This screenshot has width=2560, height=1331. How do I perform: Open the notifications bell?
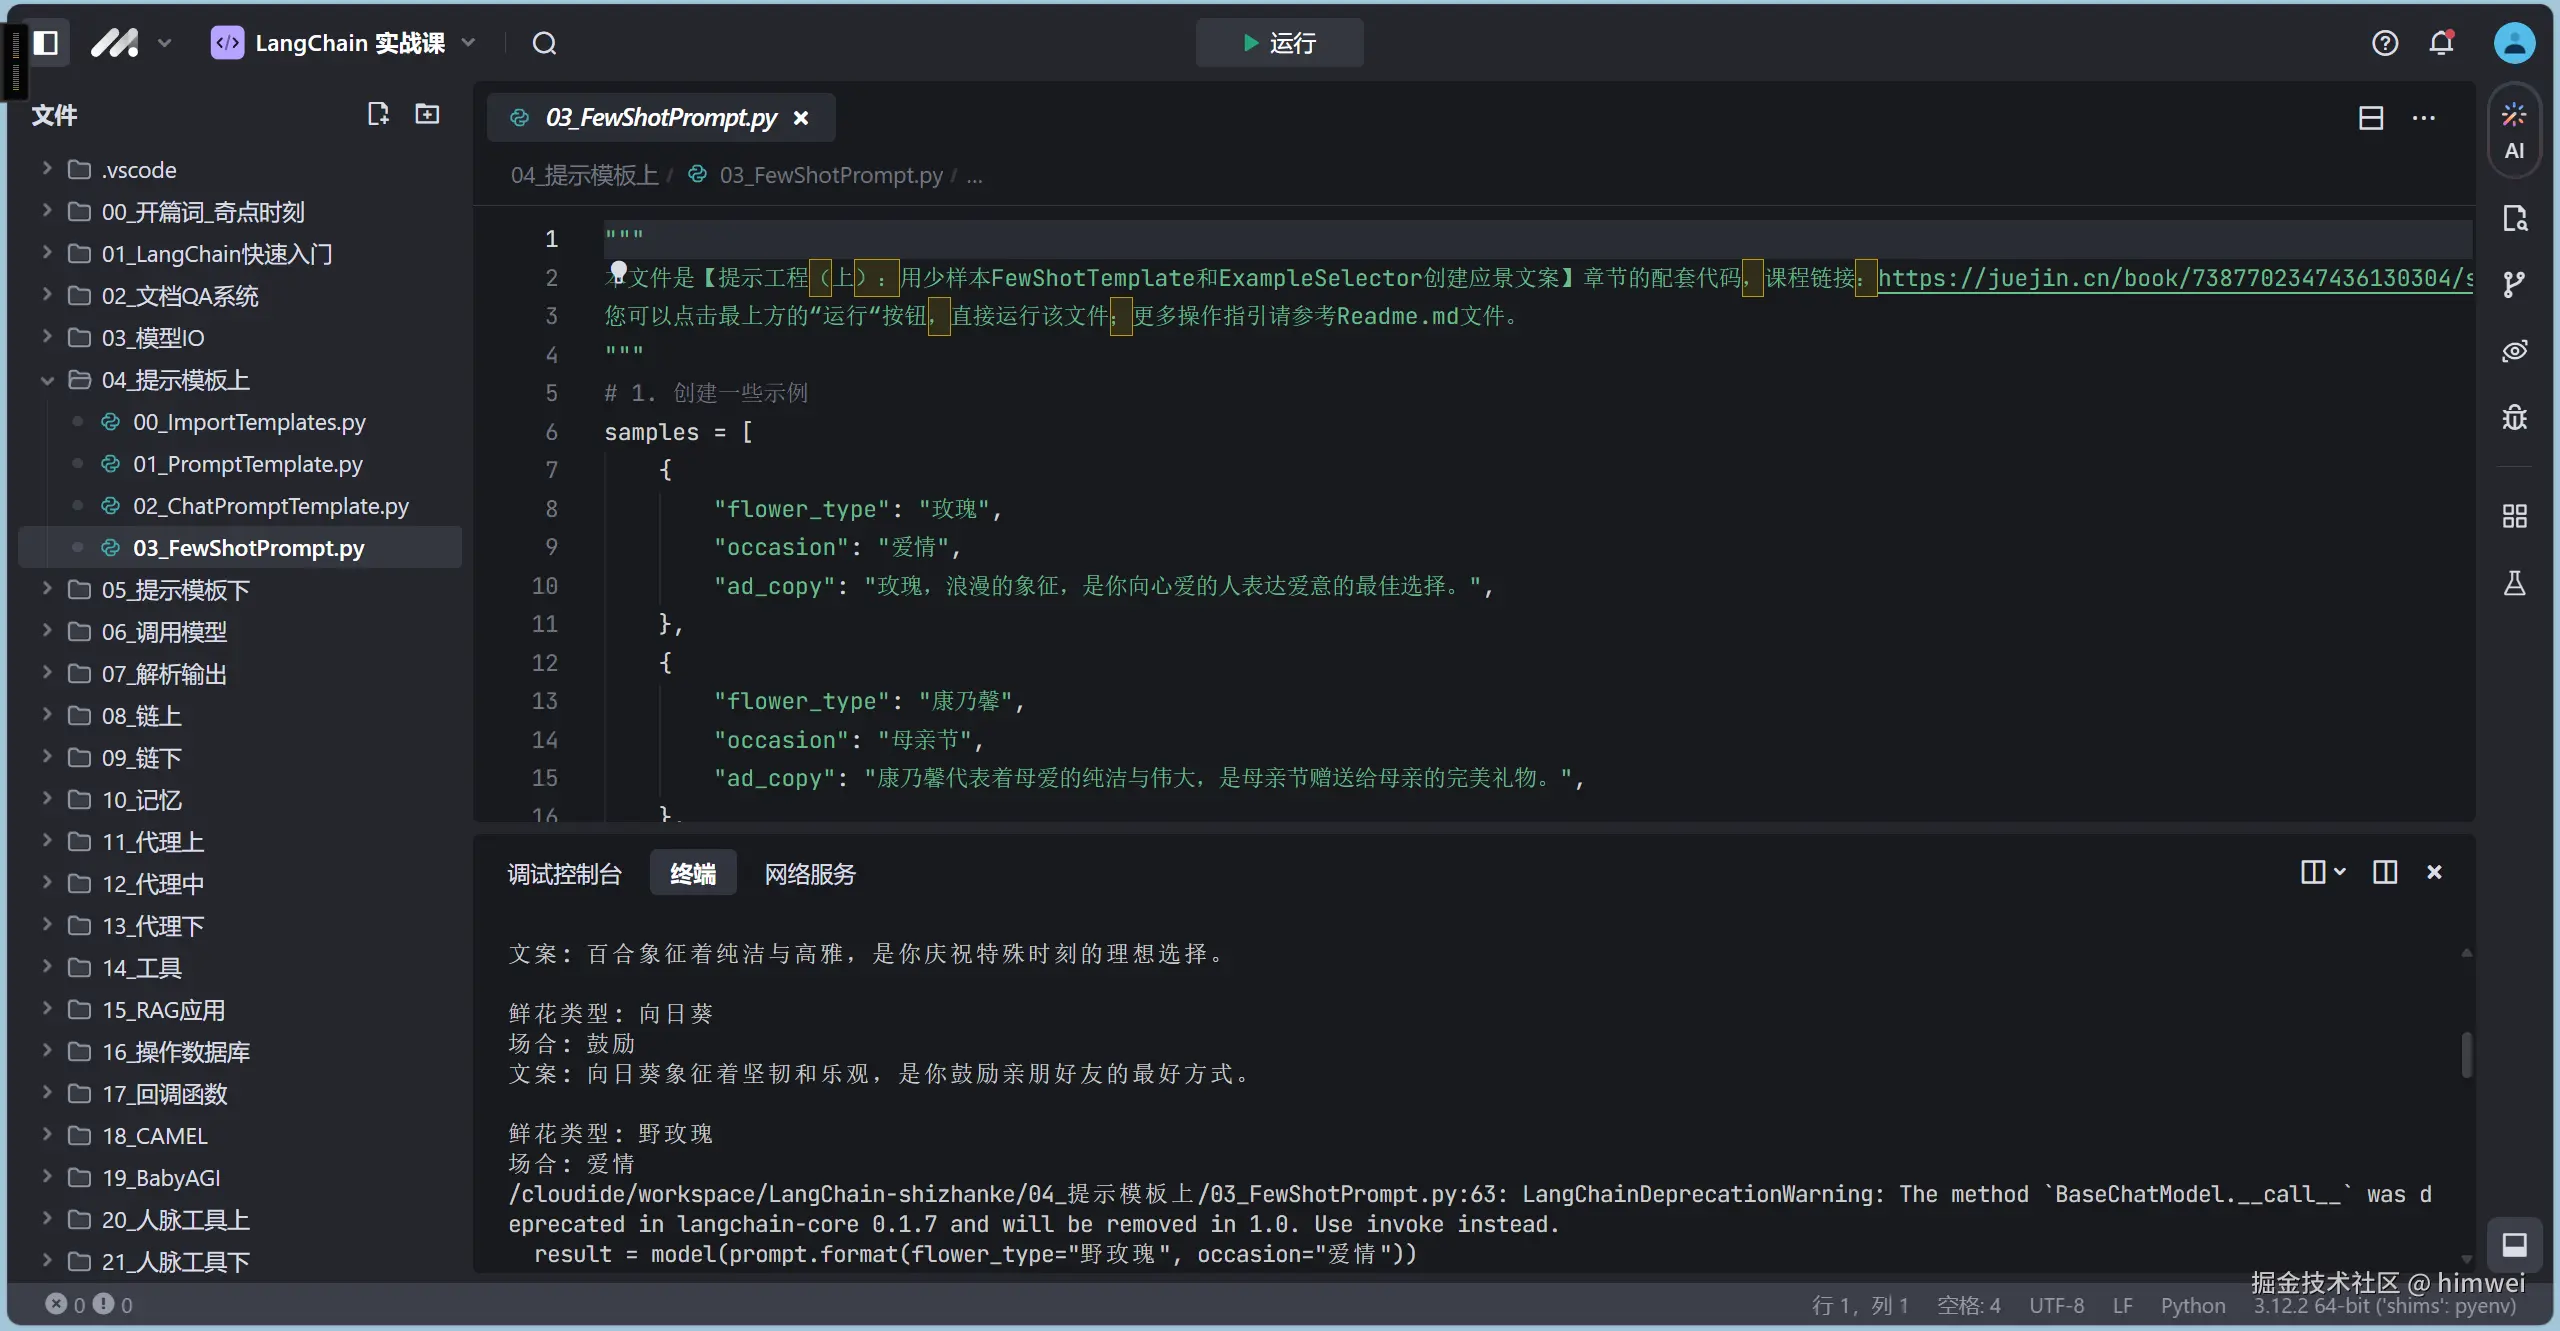2441,43
